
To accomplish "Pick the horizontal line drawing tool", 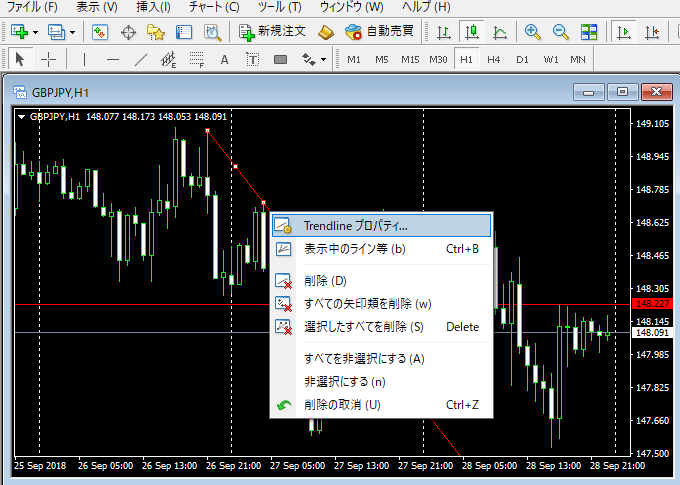I will 112,59.
